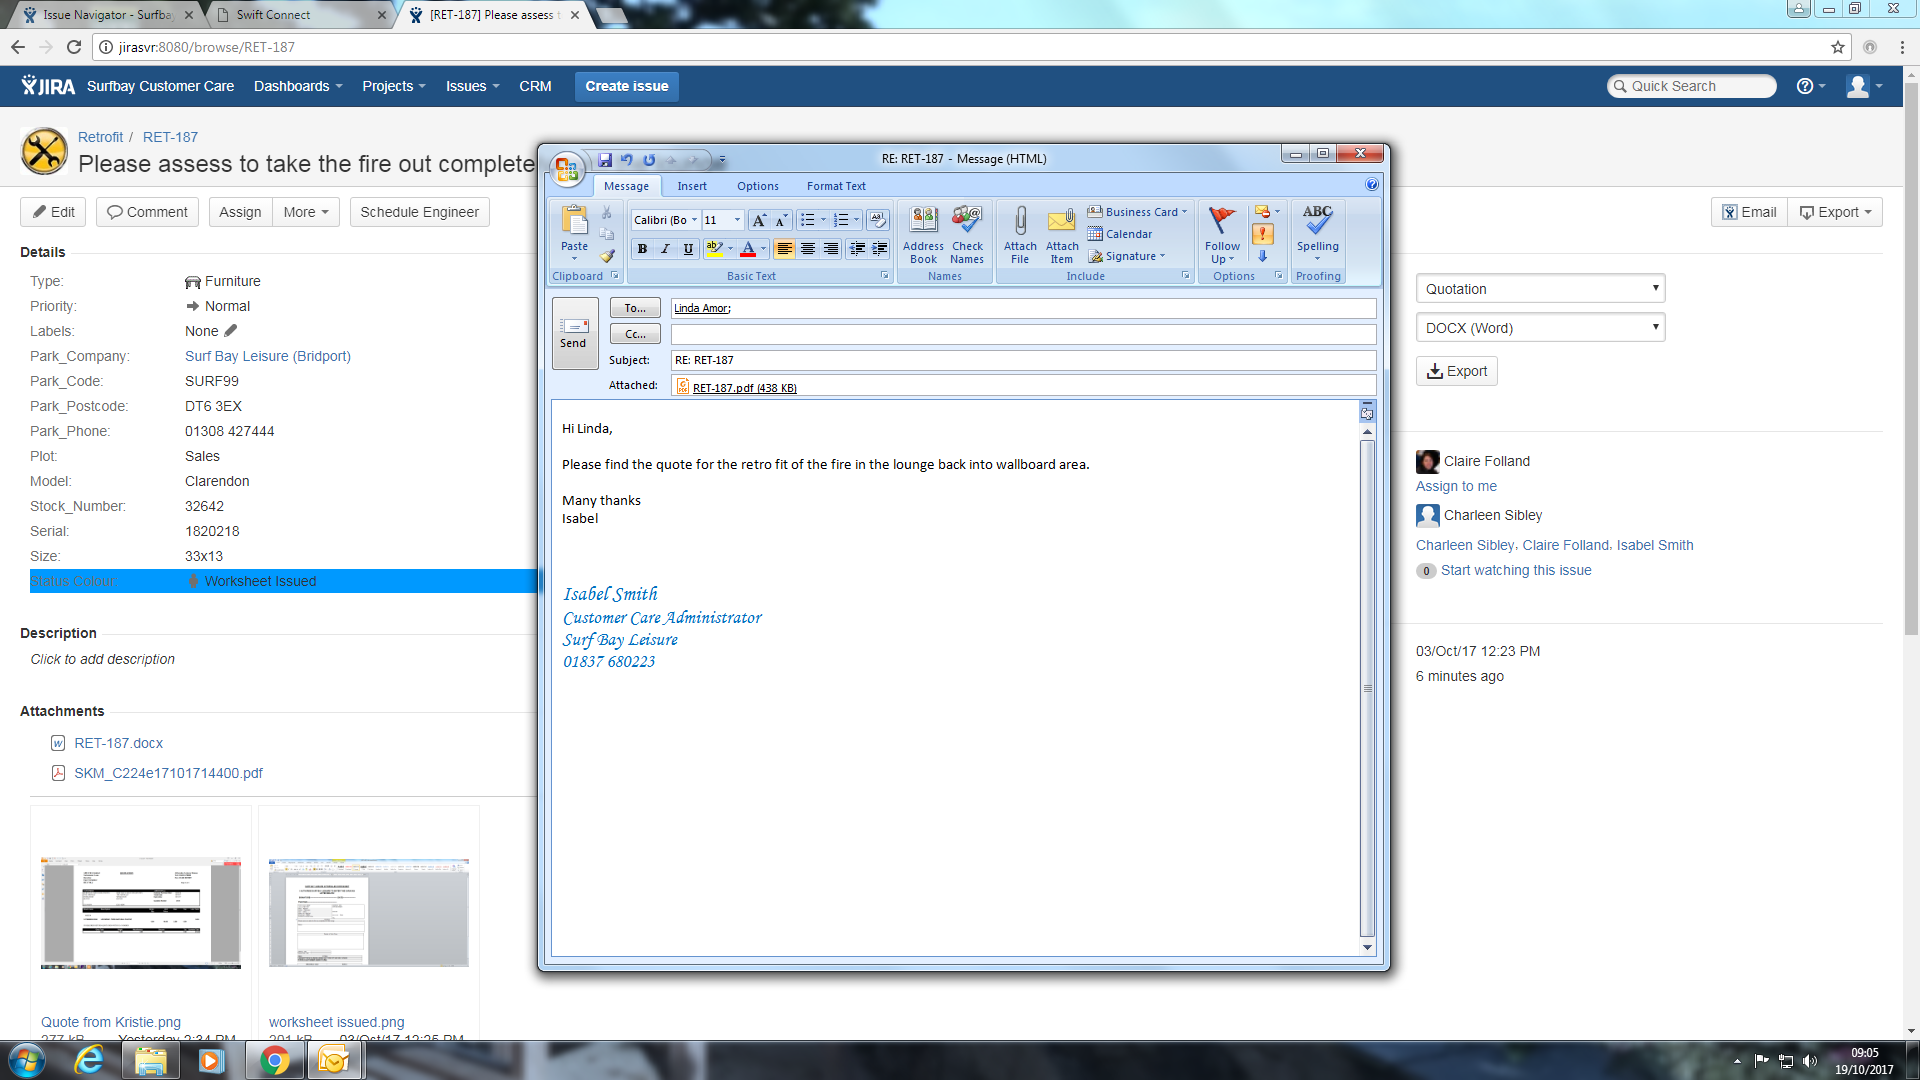Toggle Bold formatting

642,249
